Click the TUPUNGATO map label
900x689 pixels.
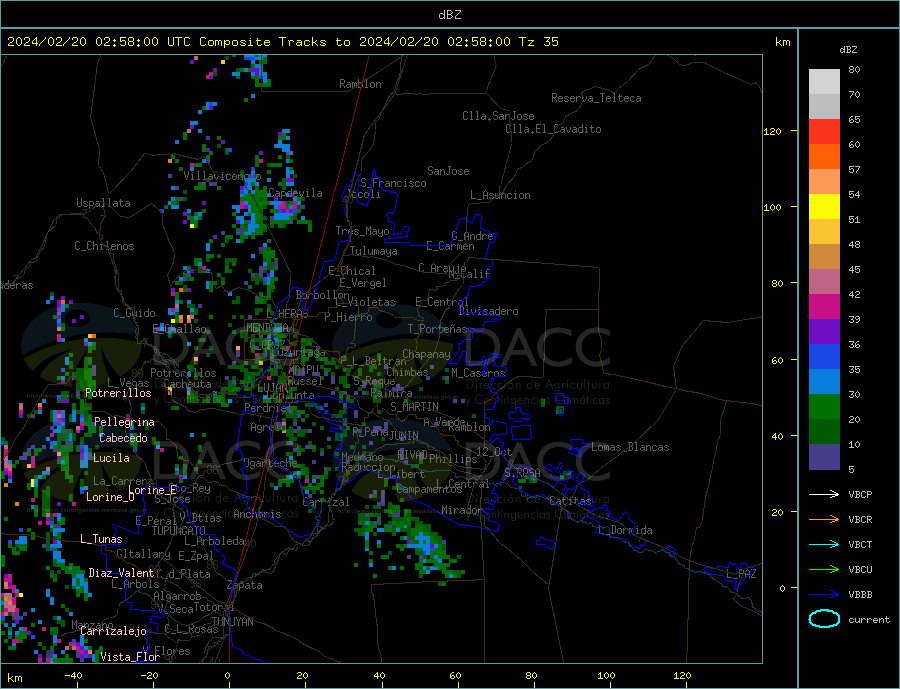point(178,531)
